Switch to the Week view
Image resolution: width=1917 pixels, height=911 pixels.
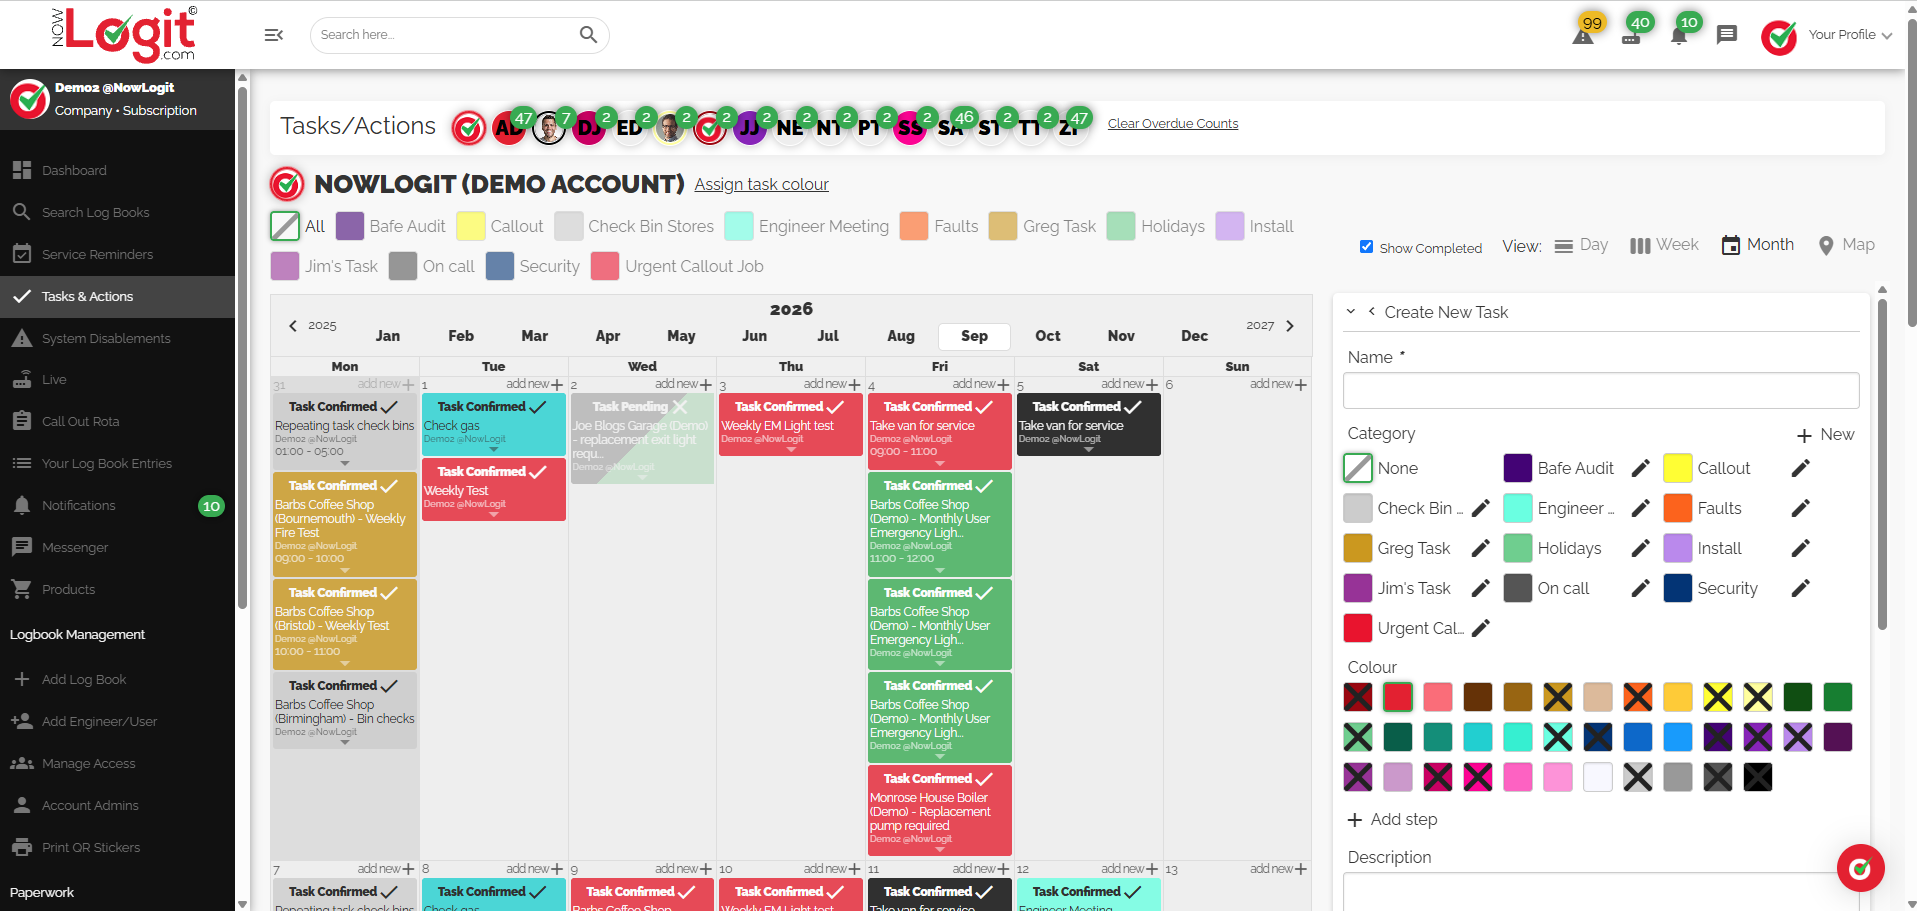(1664, 245)
